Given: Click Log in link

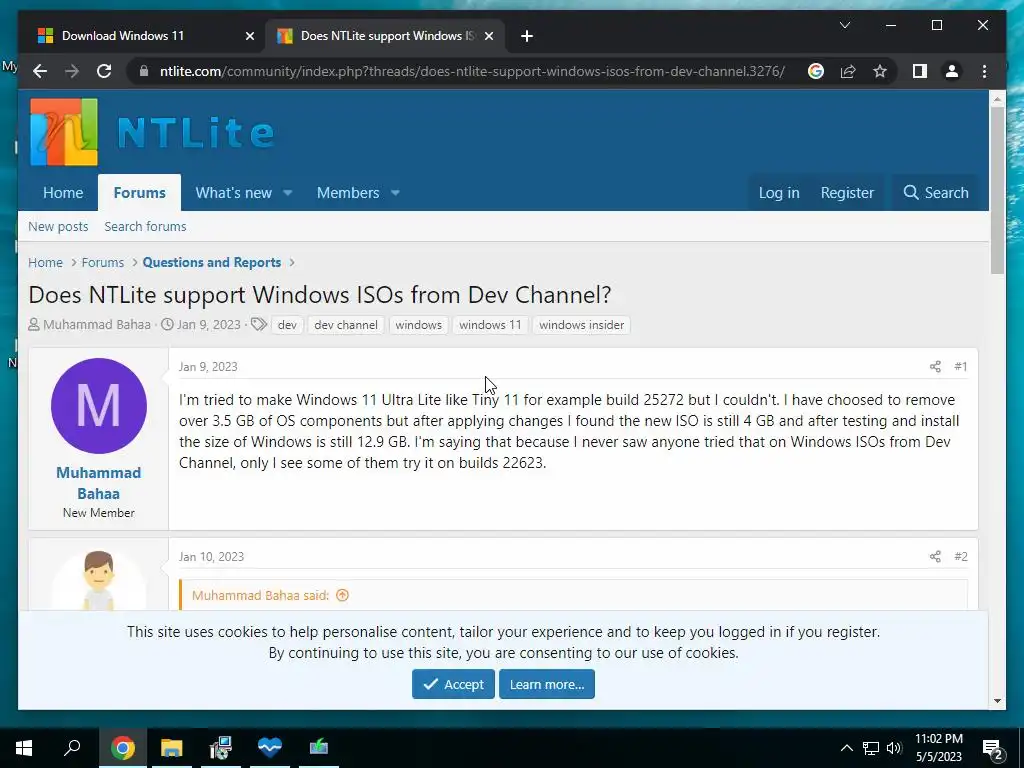Looking at the screenshot, I should 778,193.
